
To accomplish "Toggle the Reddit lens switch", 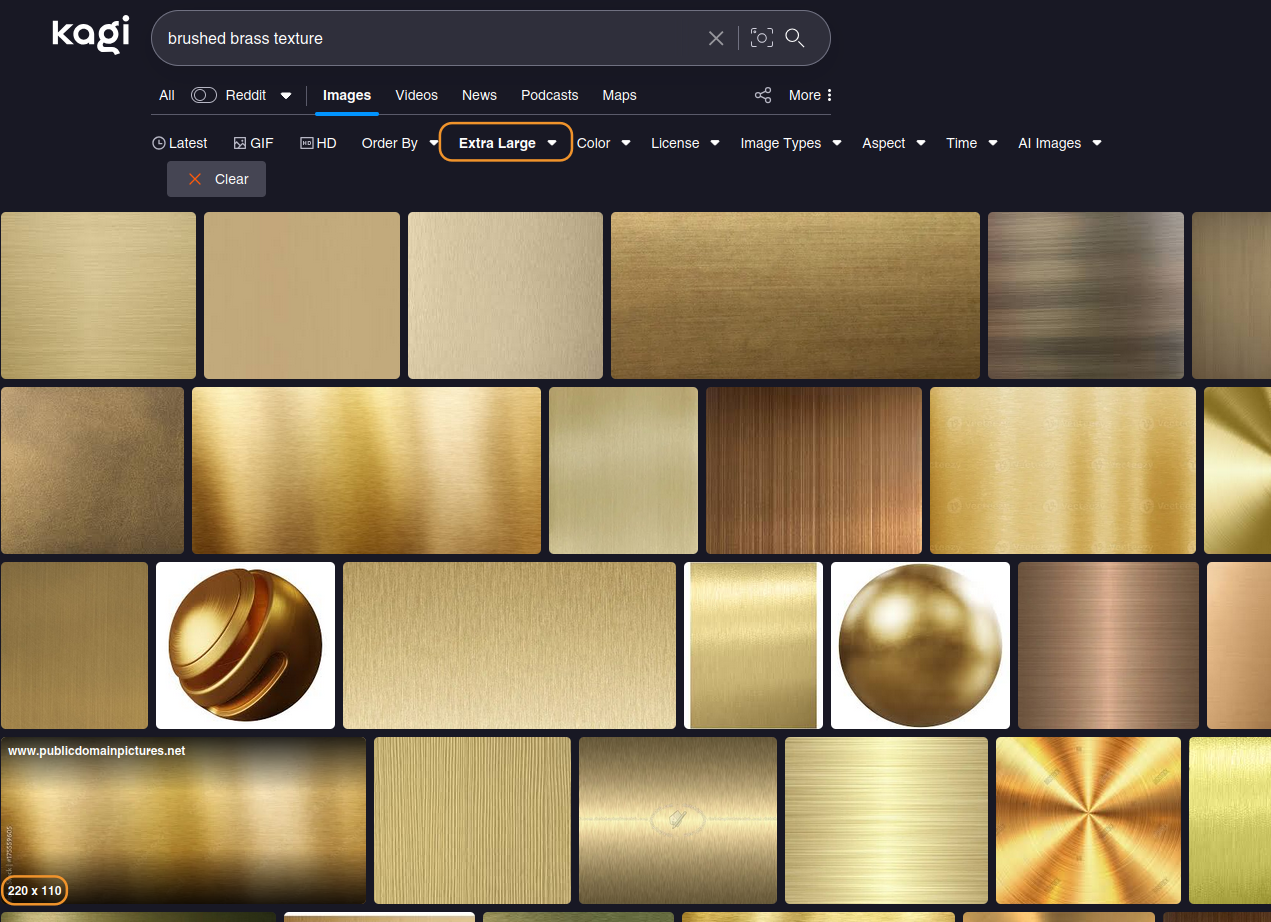I will [x=204, y=95].
